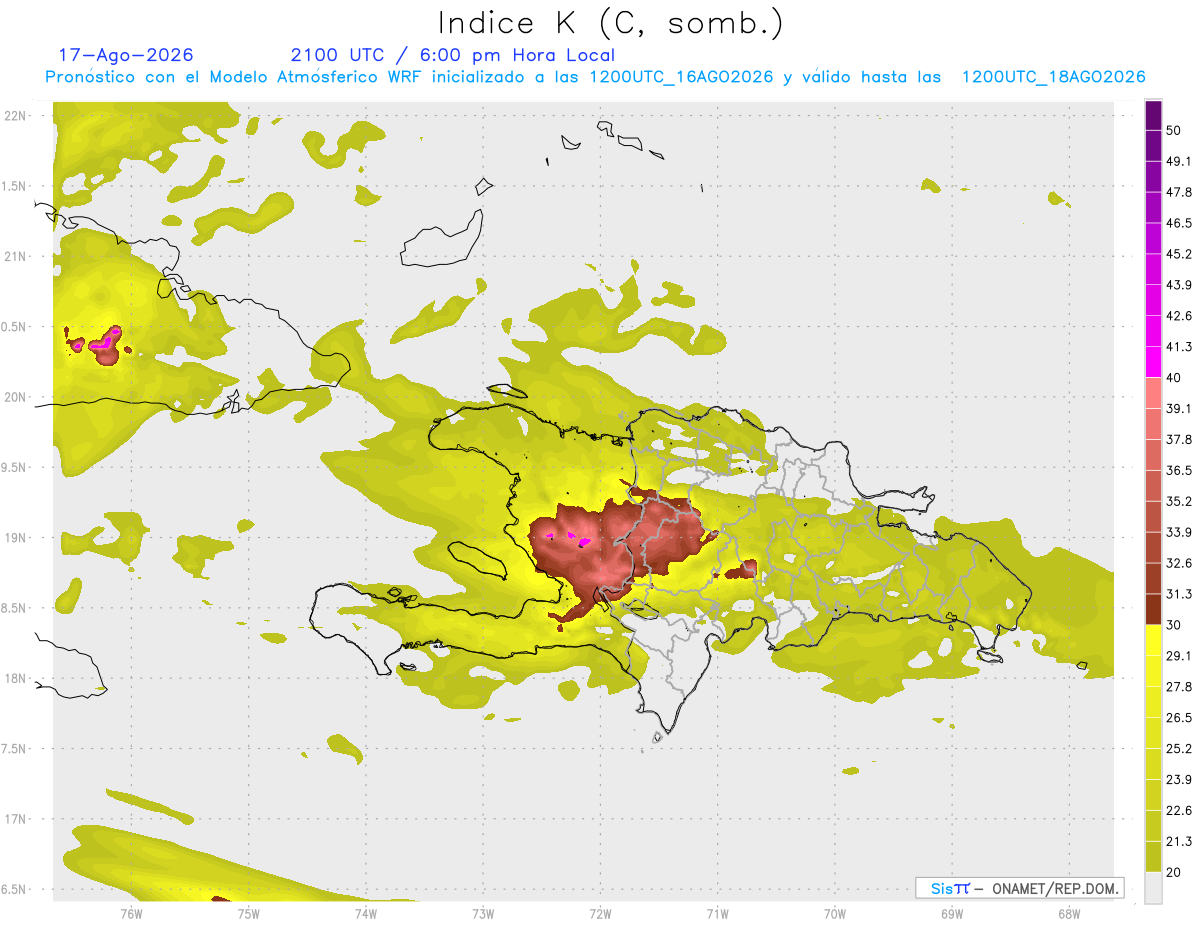Click the legend value "35.2"
Image resolution: width=1200 pixels, height=927 pixels.
click(1179, 501)
